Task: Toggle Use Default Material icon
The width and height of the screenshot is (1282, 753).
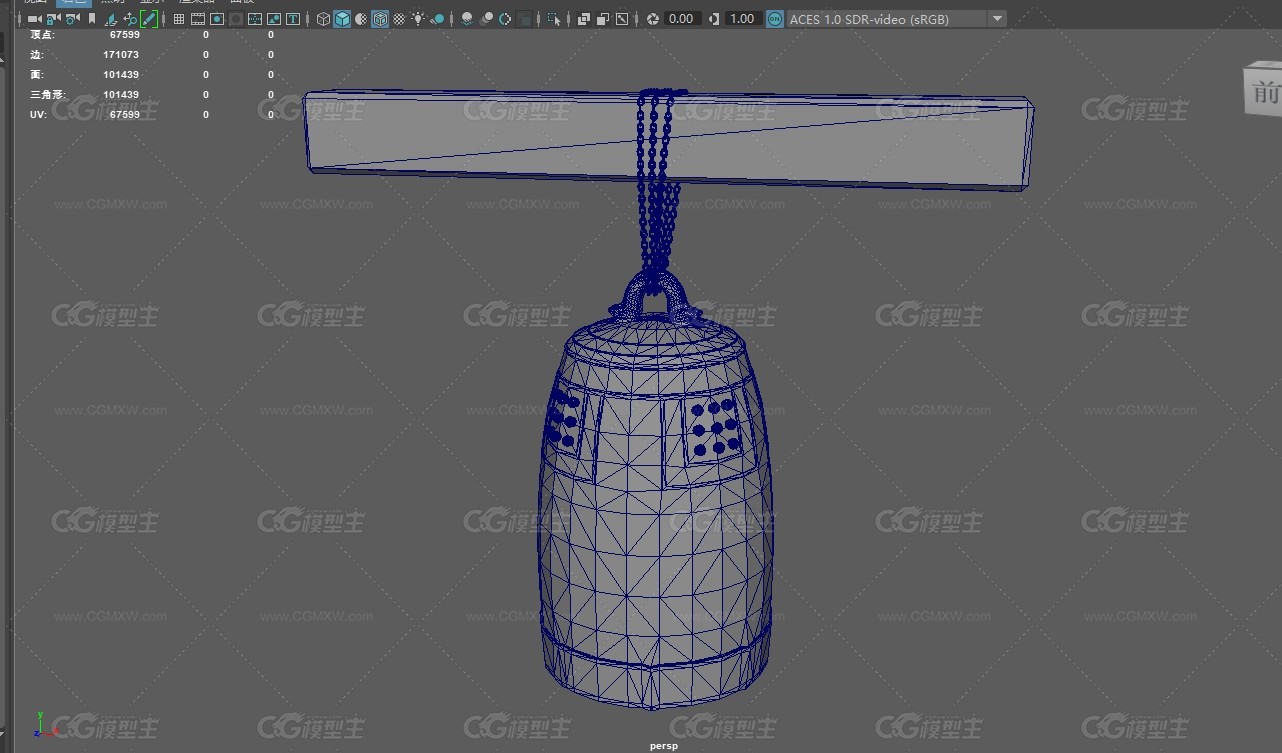Action: [x=361, y=19]
